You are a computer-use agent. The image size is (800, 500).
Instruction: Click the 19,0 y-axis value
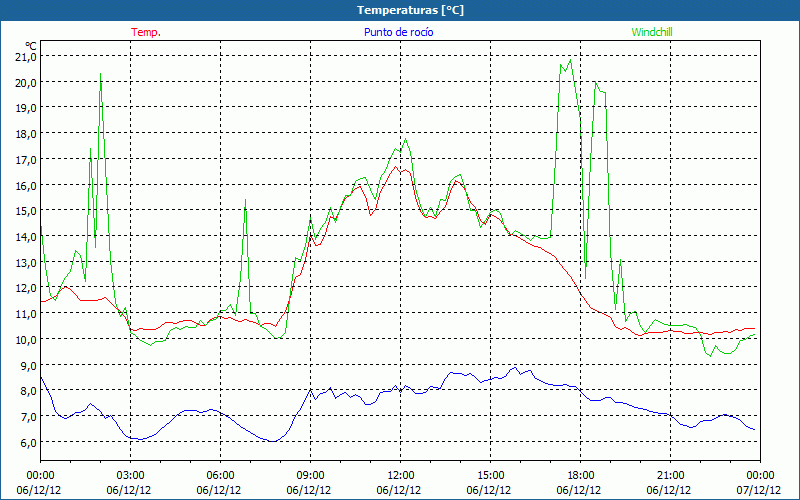tap(26, 108)
